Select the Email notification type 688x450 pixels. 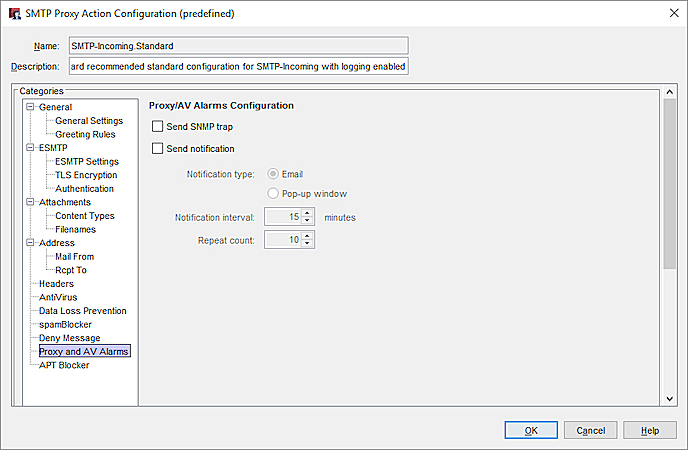[x=273, y=174]
